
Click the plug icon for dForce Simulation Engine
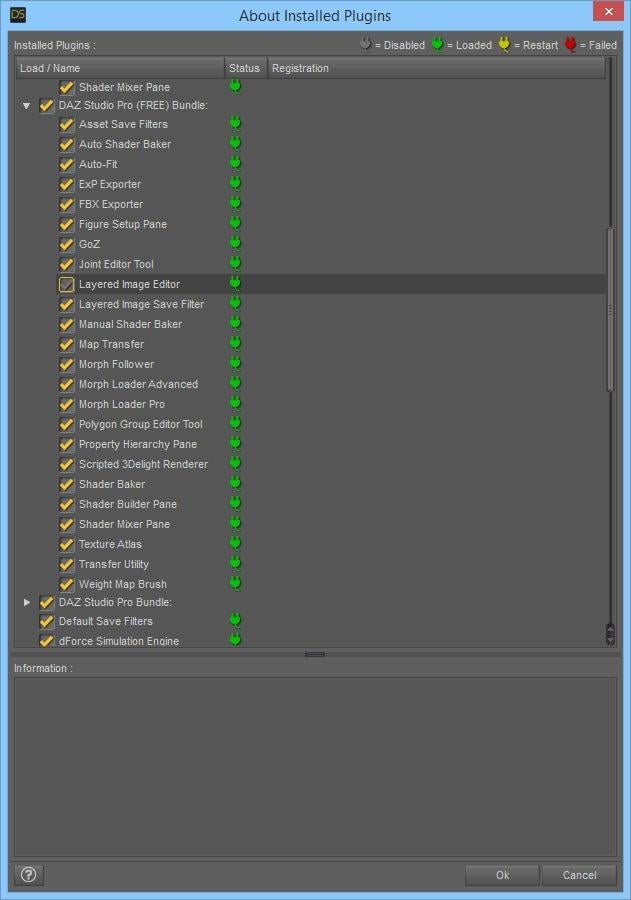pyautogui.click(x=235, y=639)
